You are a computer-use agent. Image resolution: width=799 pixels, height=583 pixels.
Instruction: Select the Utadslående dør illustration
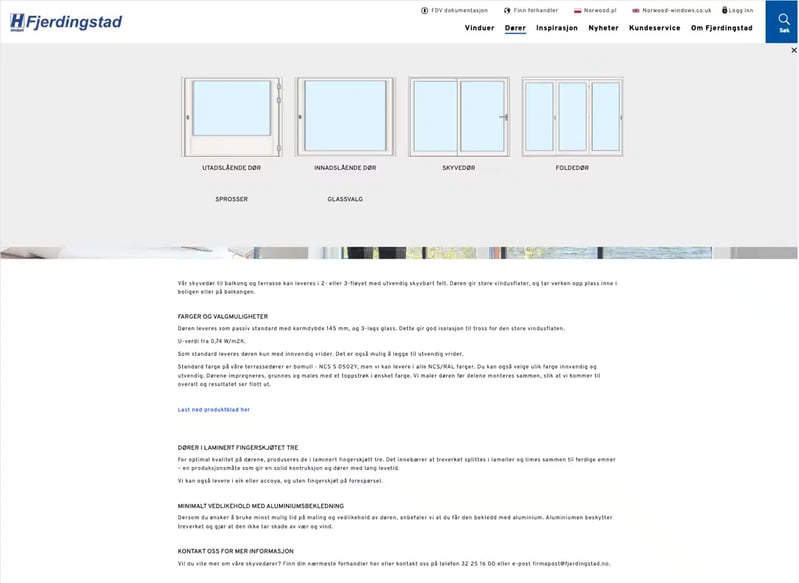[231, 117]
